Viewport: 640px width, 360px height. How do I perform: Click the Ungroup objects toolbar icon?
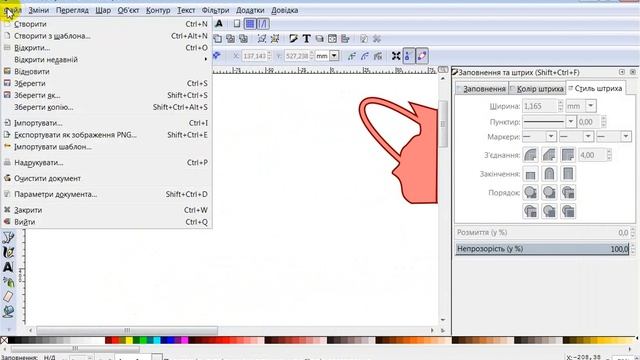coord(275,39)
